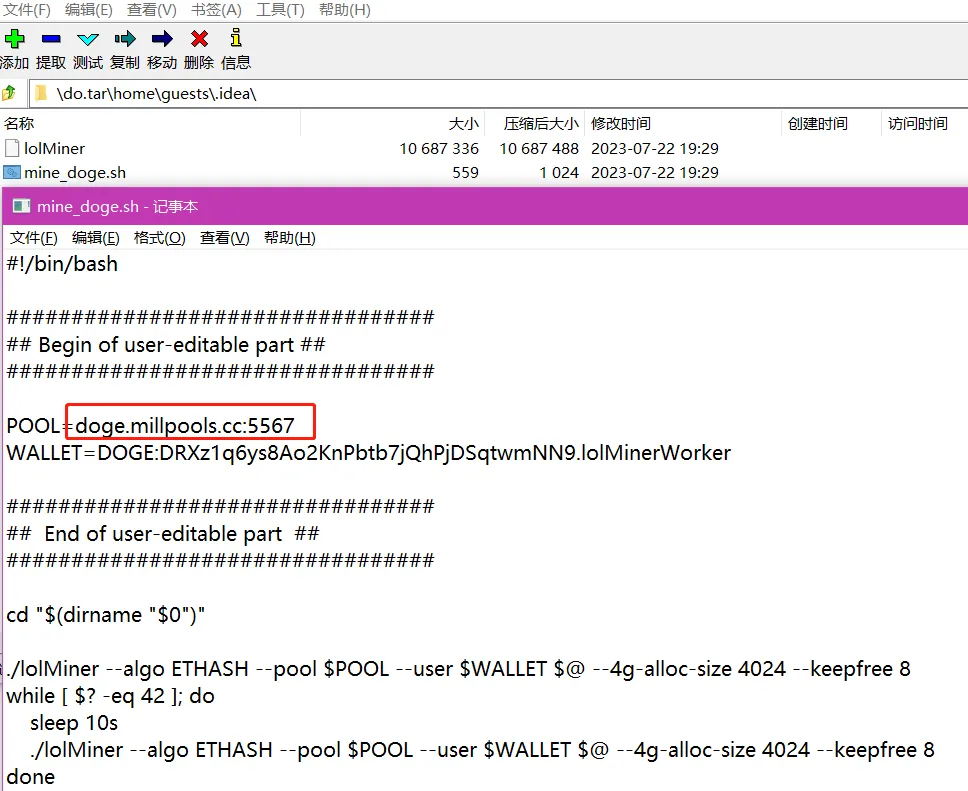Open Notepad Format (格式) menu
The image size is (968, 791).
click(159, 238)
